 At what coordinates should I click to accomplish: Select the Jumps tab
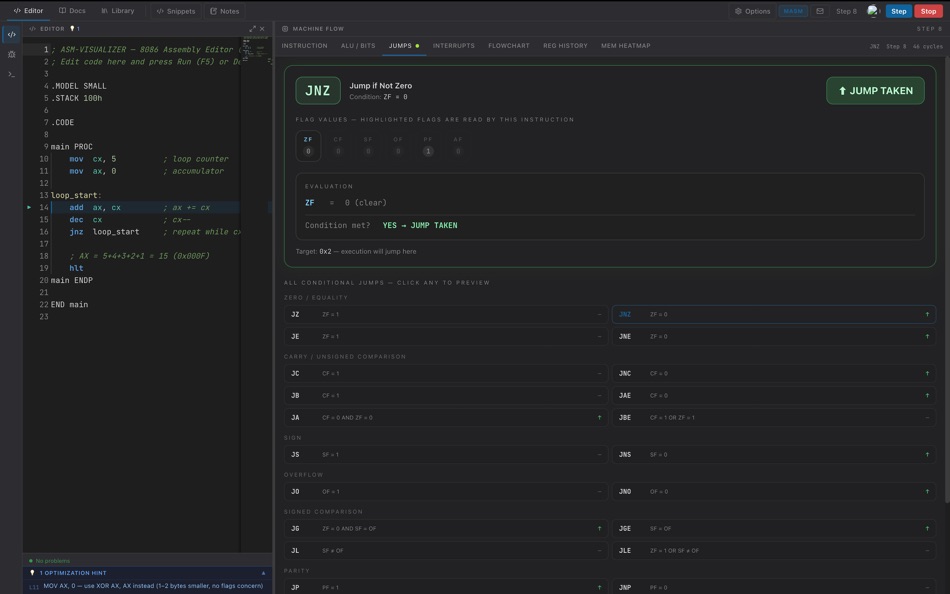point(404,45)
